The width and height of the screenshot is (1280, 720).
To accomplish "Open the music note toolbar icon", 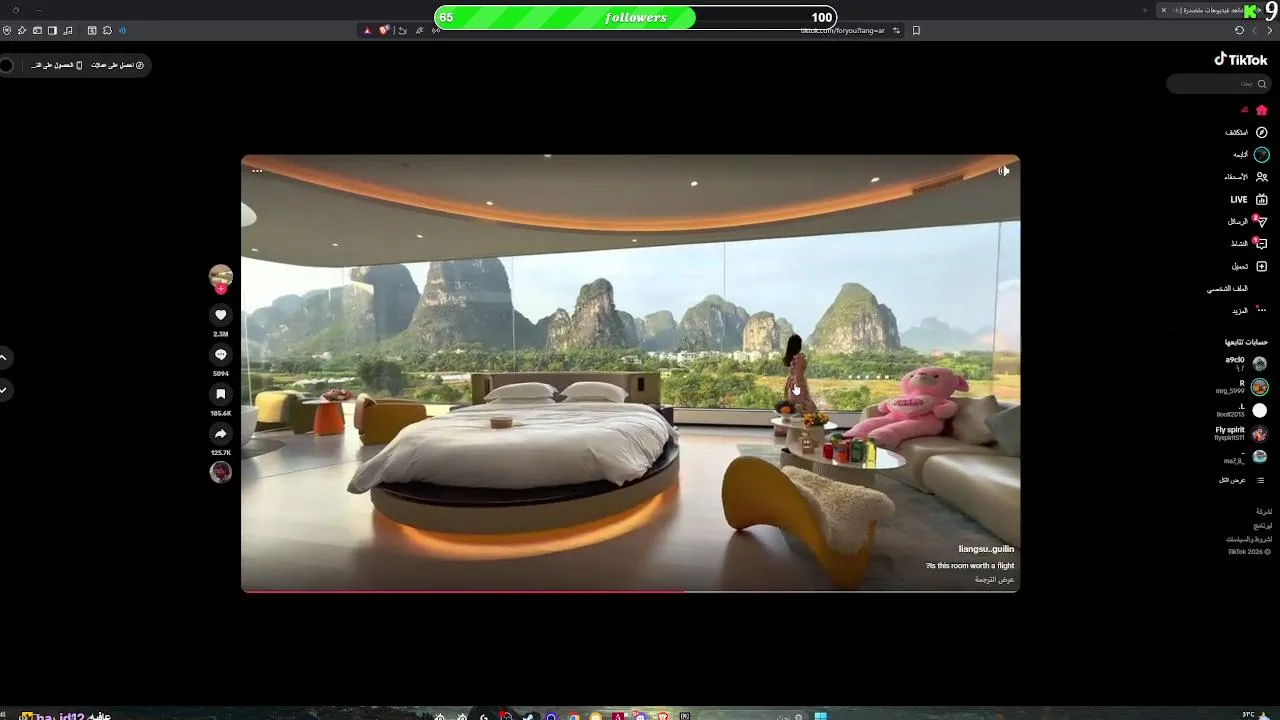I will pos(67,31).
